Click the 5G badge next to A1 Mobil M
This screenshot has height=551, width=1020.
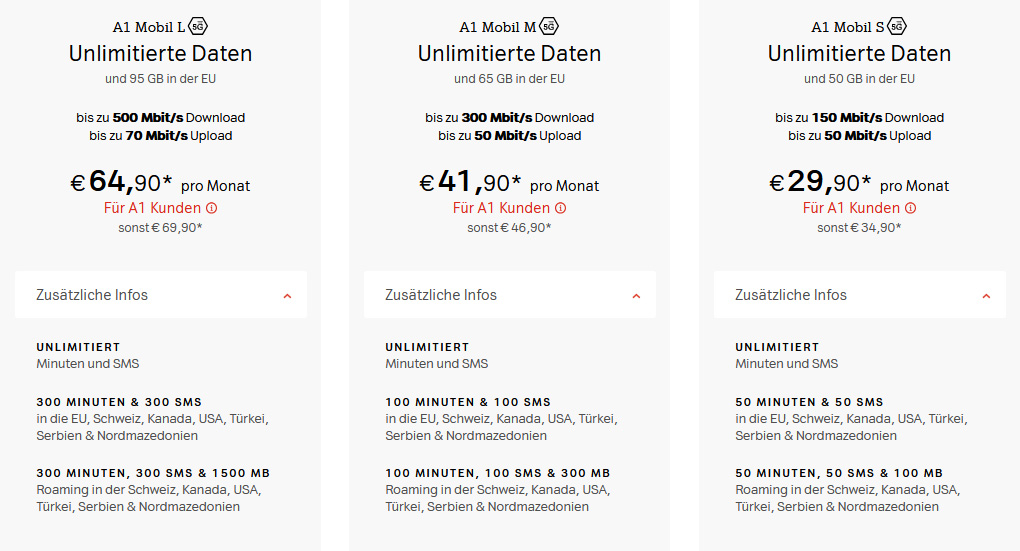pos(549,27)
